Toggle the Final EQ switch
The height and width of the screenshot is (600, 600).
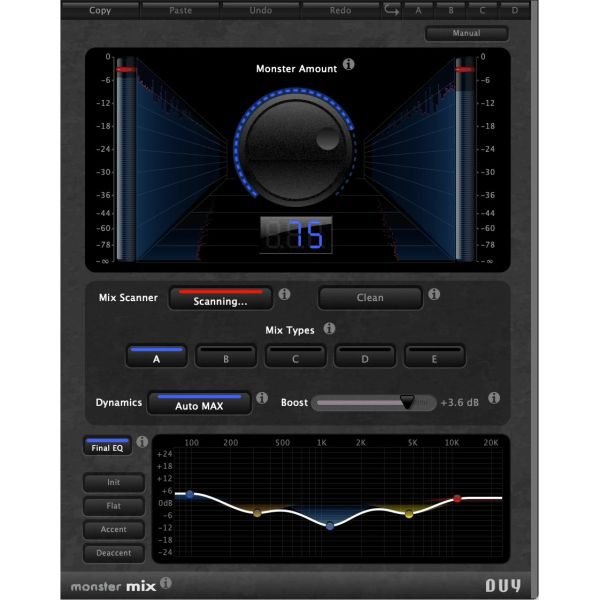[x=108, y=446]
